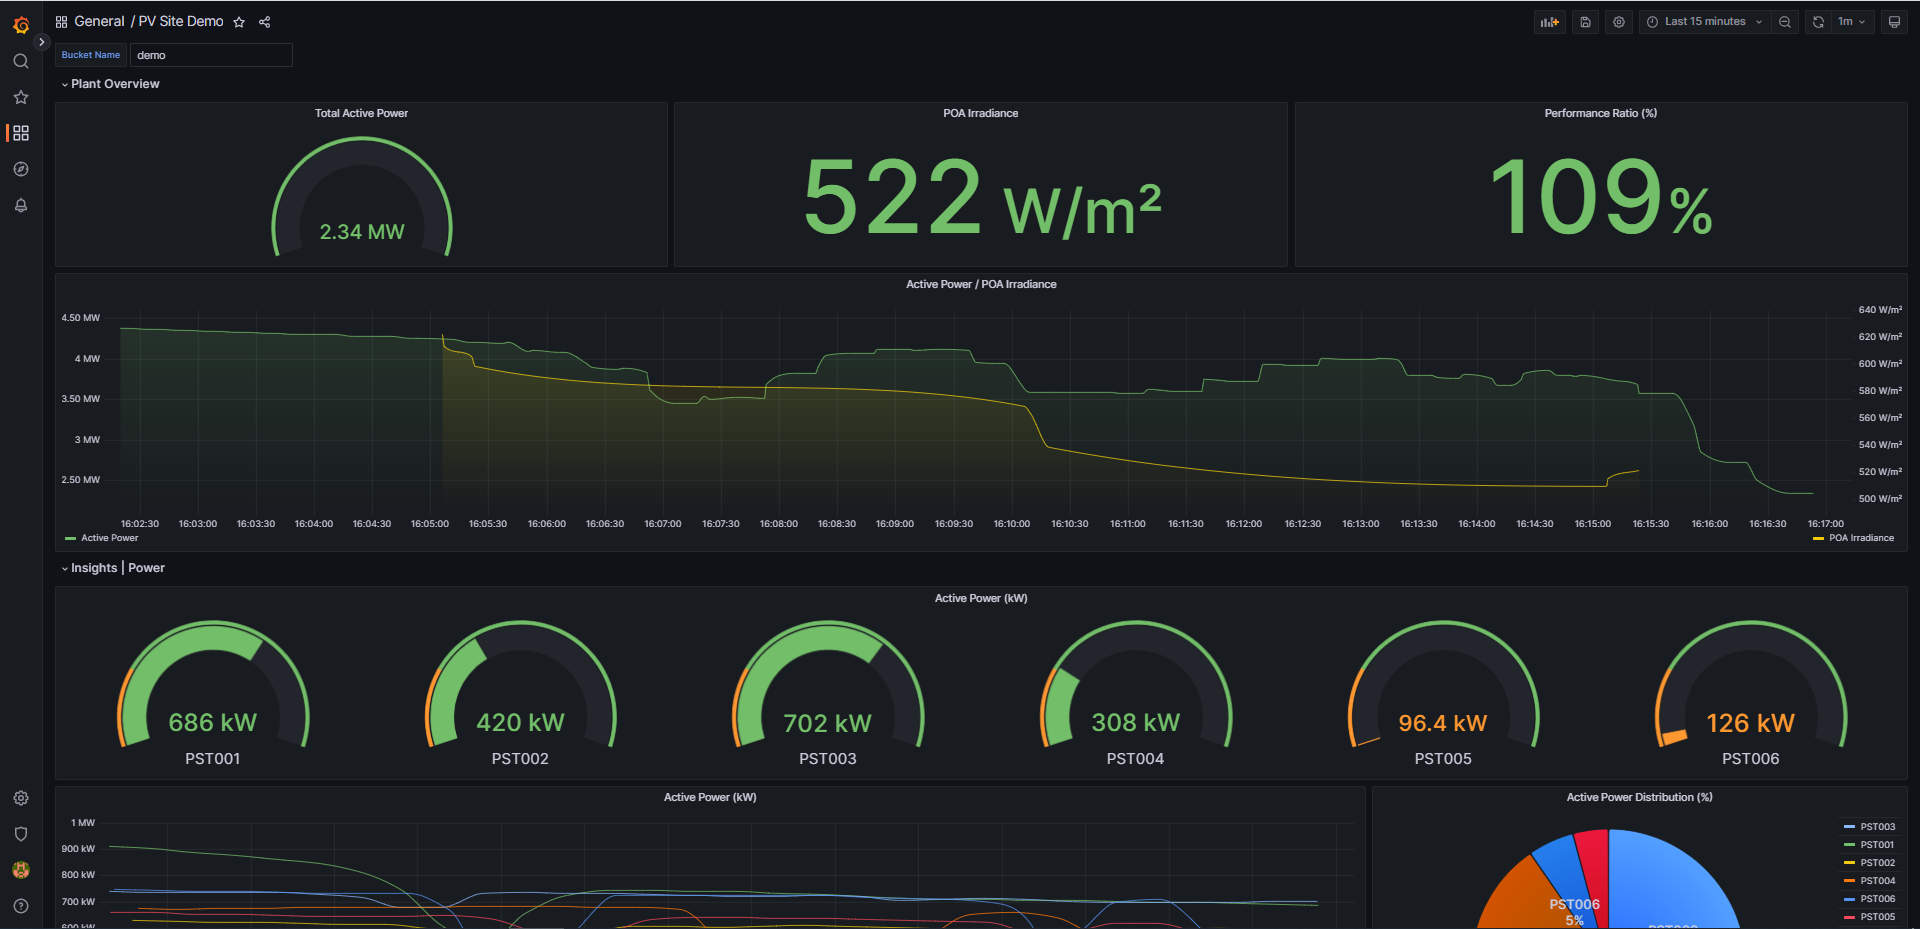The width and height of the screenshot is (1920, 929).
Task: Open the PV Site Demo title link
Action: coord(181,22)
